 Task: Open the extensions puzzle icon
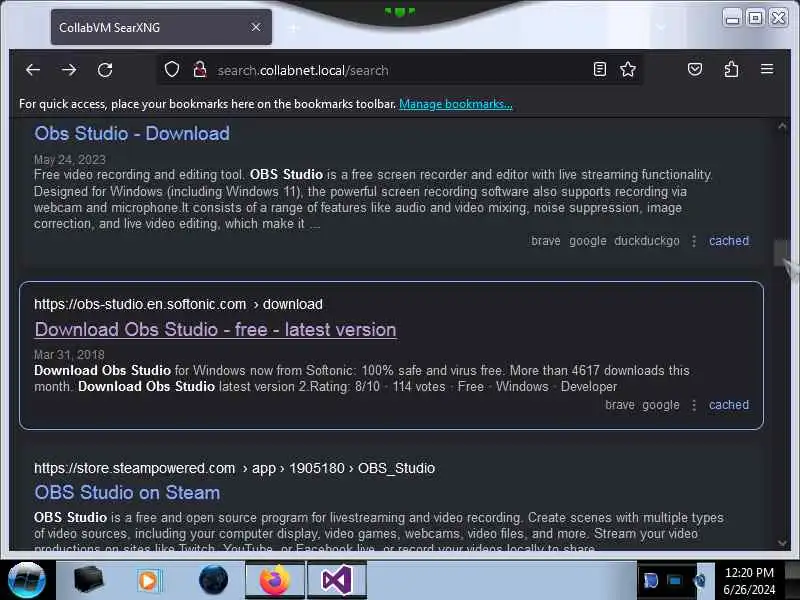pyautogui.click(x=731, y=69)
